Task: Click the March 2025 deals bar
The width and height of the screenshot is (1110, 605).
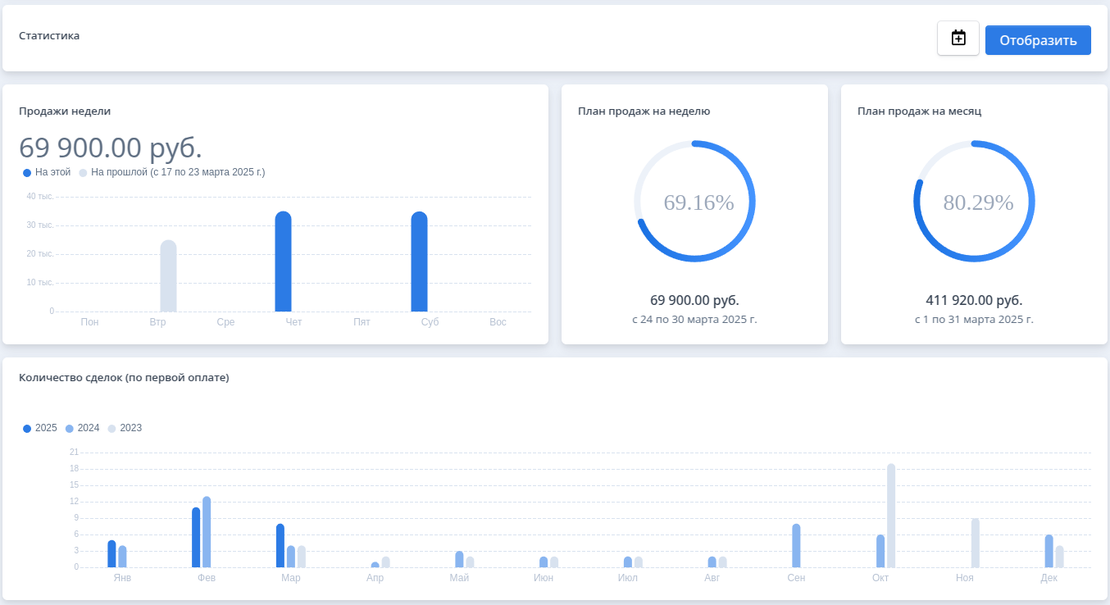Action: click(280, 546)
